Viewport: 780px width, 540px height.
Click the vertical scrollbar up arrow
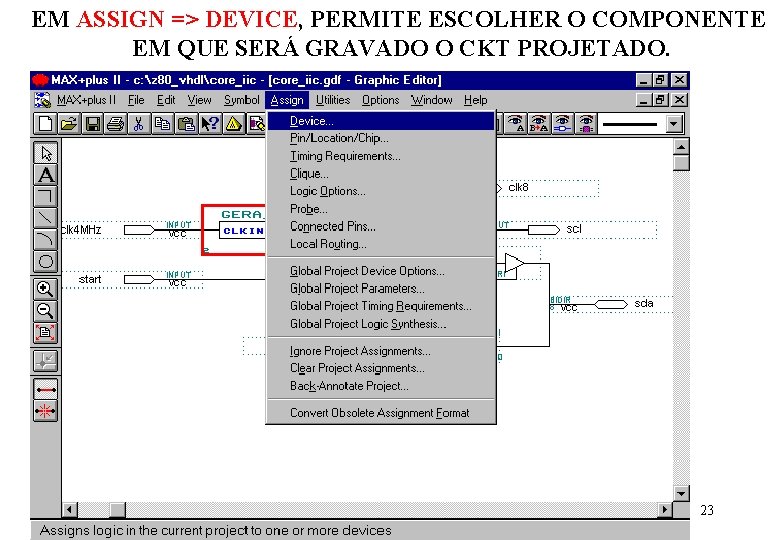point(681,147)
